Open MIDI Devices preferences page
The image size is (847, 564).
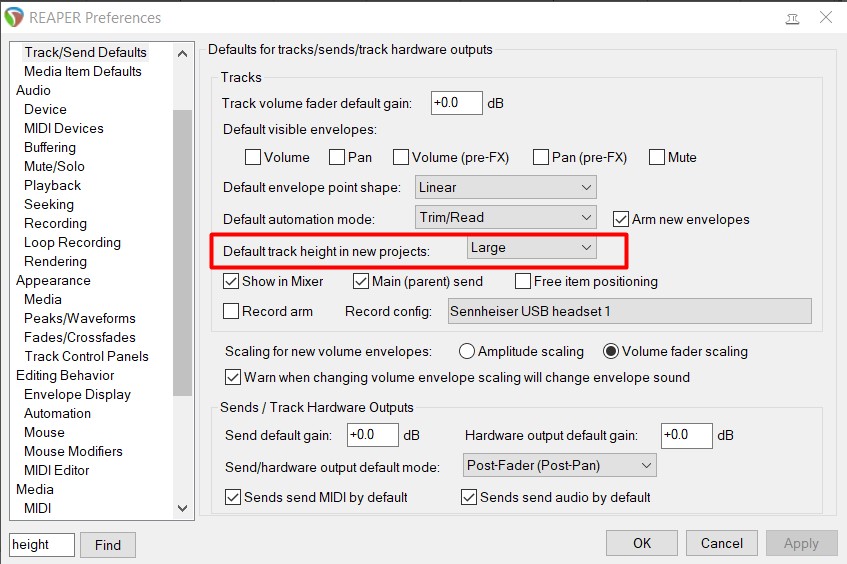coord(64,128)
